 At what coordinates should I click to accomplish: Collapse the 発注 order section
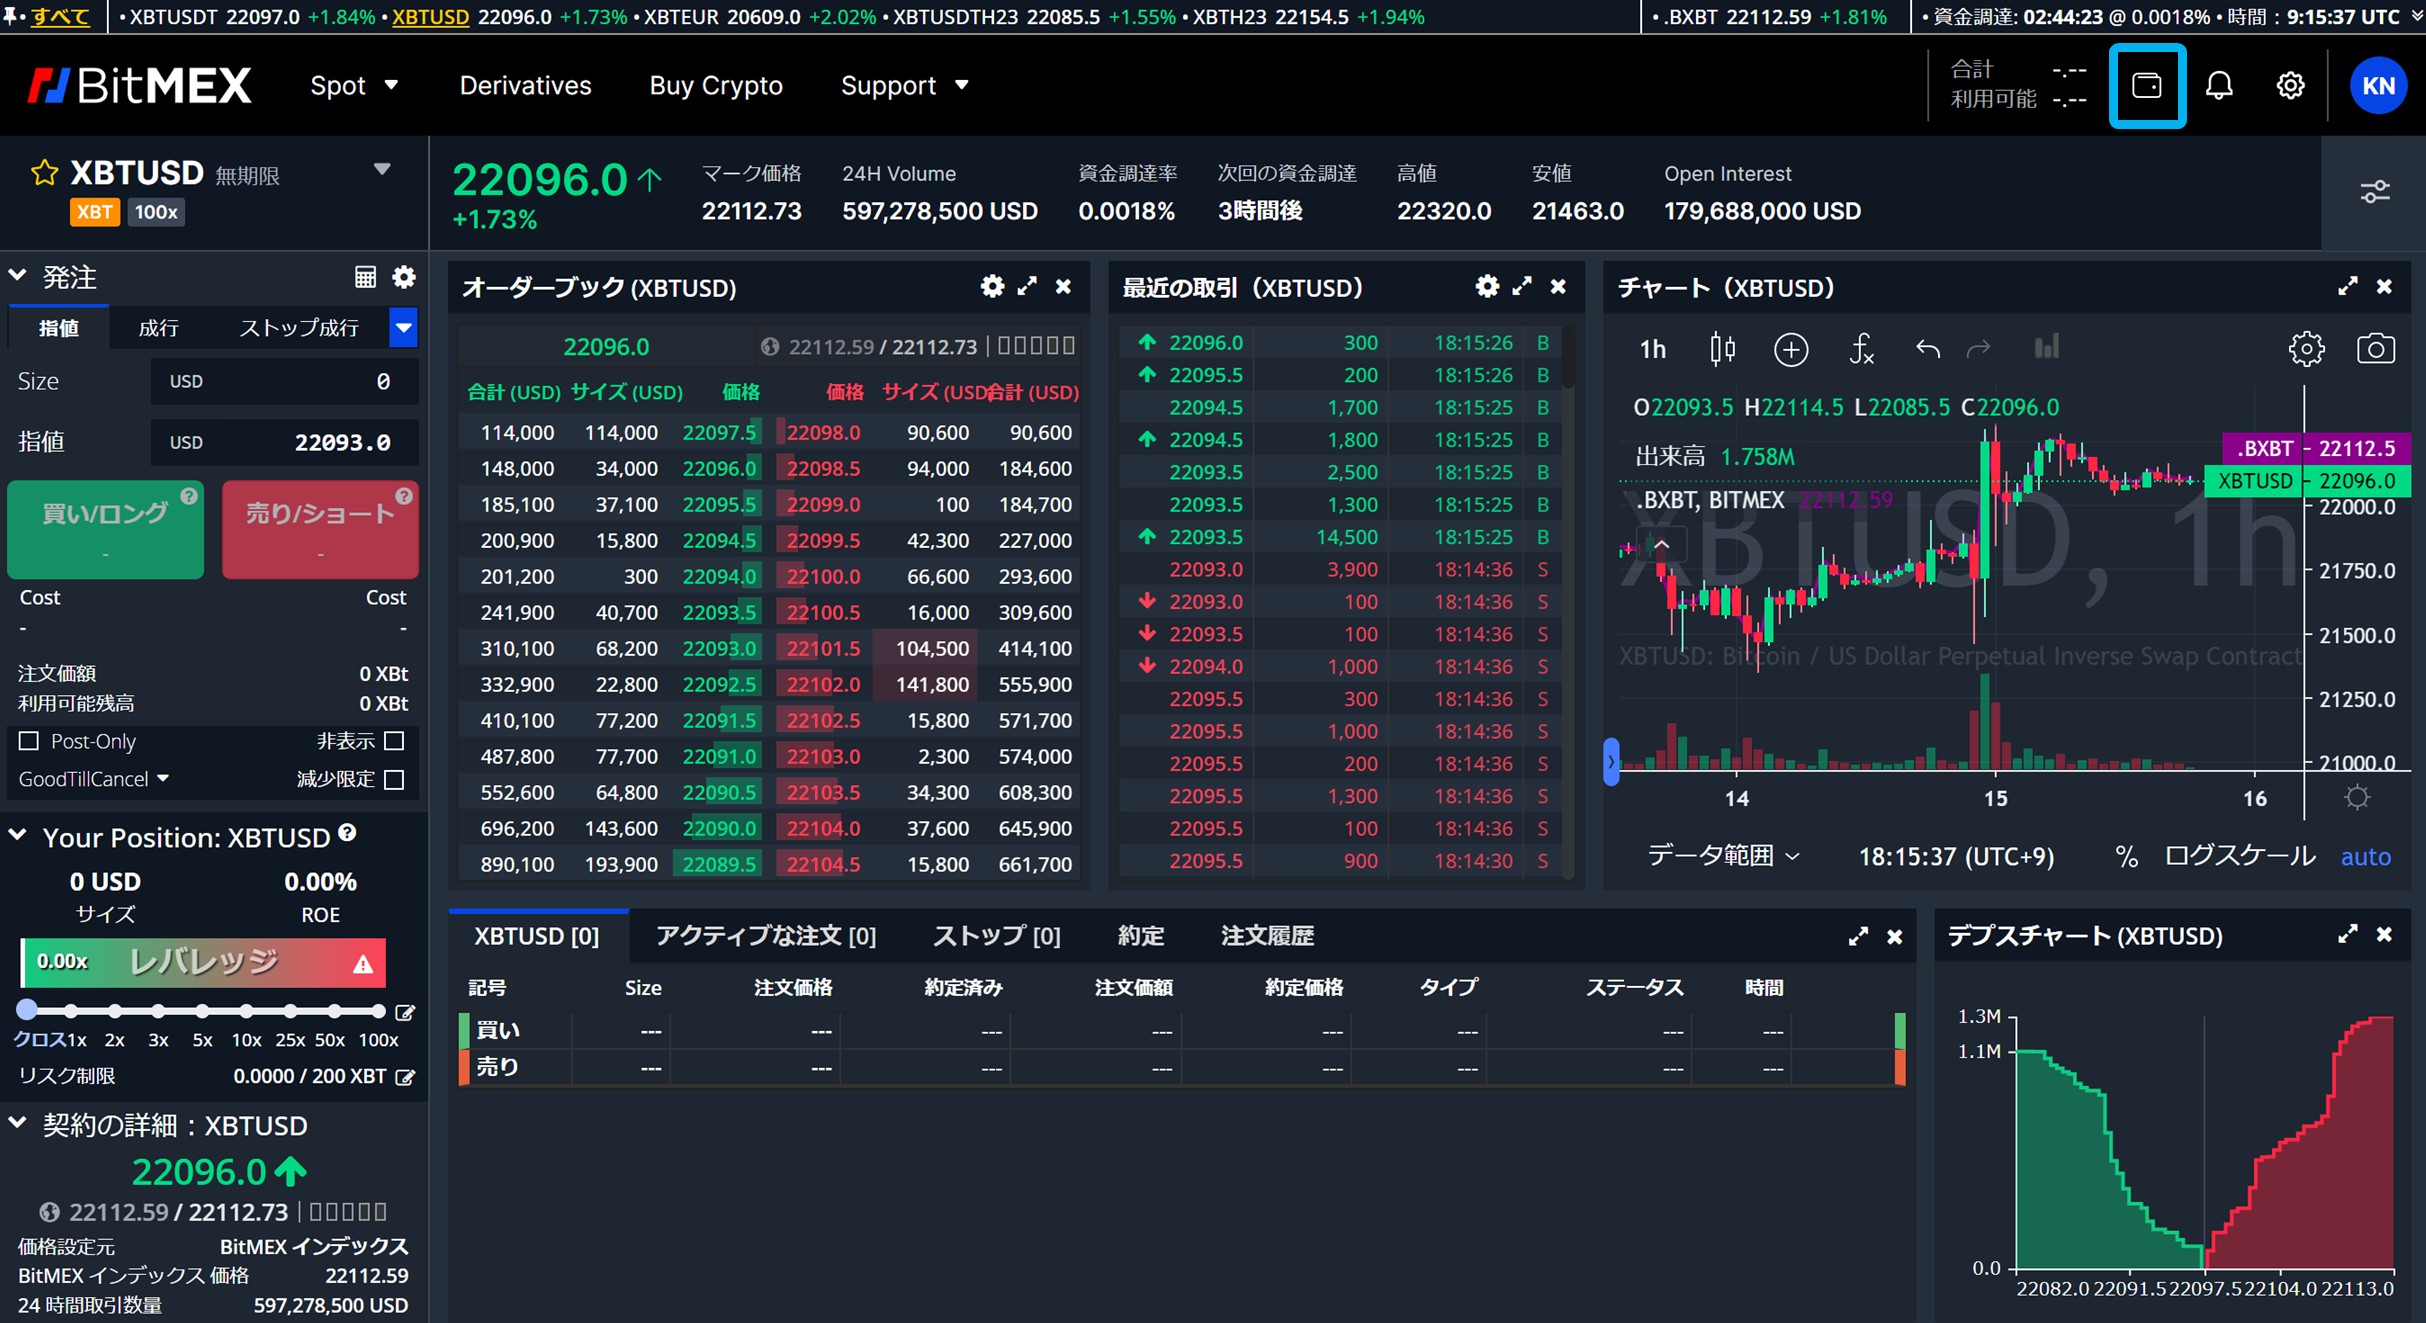(x=17, y=275)
